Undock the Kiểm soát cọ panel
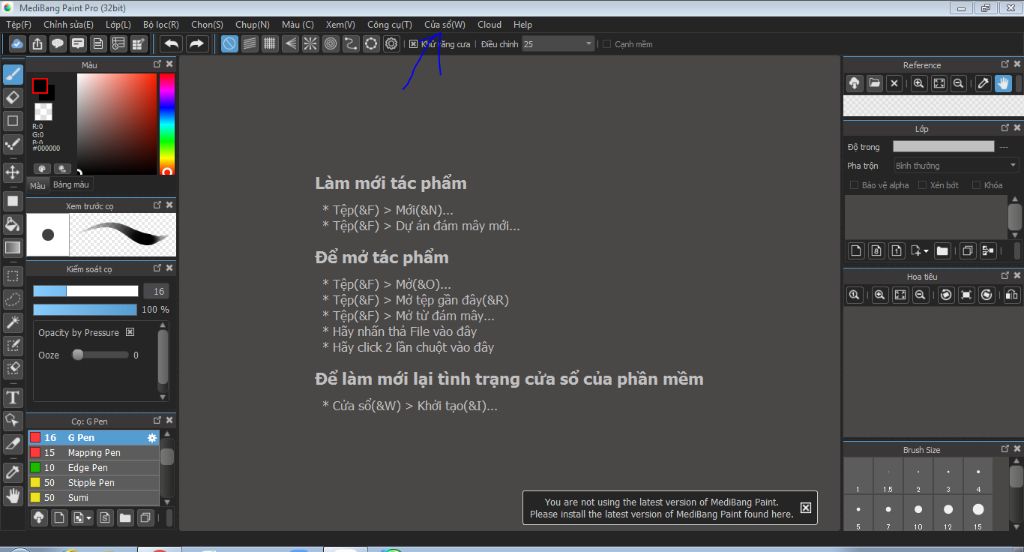This screenshot has height=552, width=1024. coord(157,268)
